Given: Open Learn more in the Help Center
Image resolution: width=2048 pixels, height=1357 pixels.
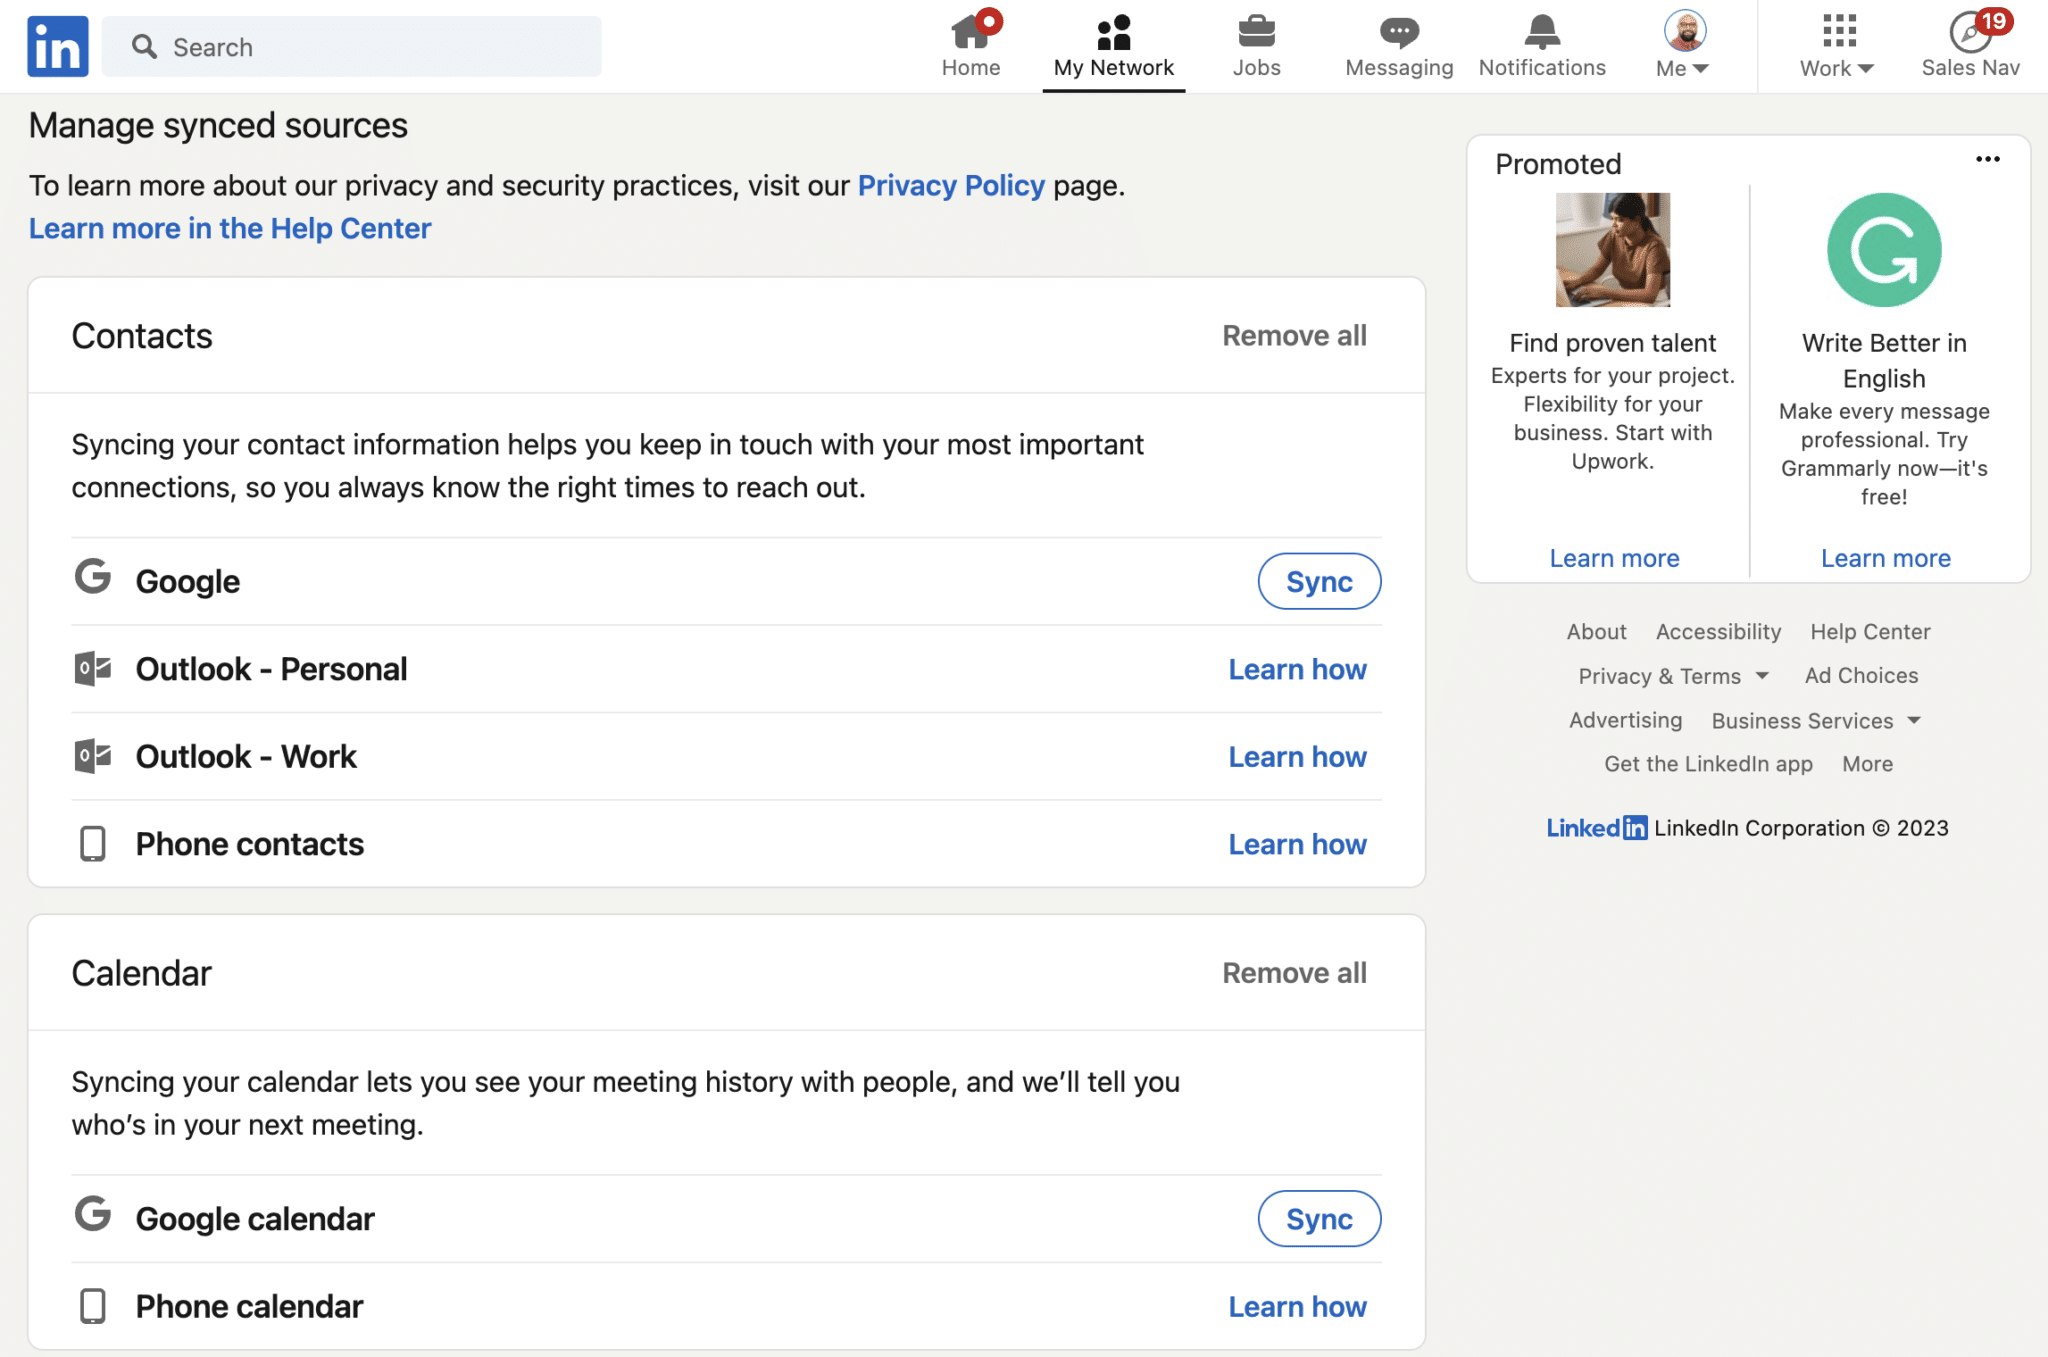Looking at the screenshot, I should click(230, 228).
